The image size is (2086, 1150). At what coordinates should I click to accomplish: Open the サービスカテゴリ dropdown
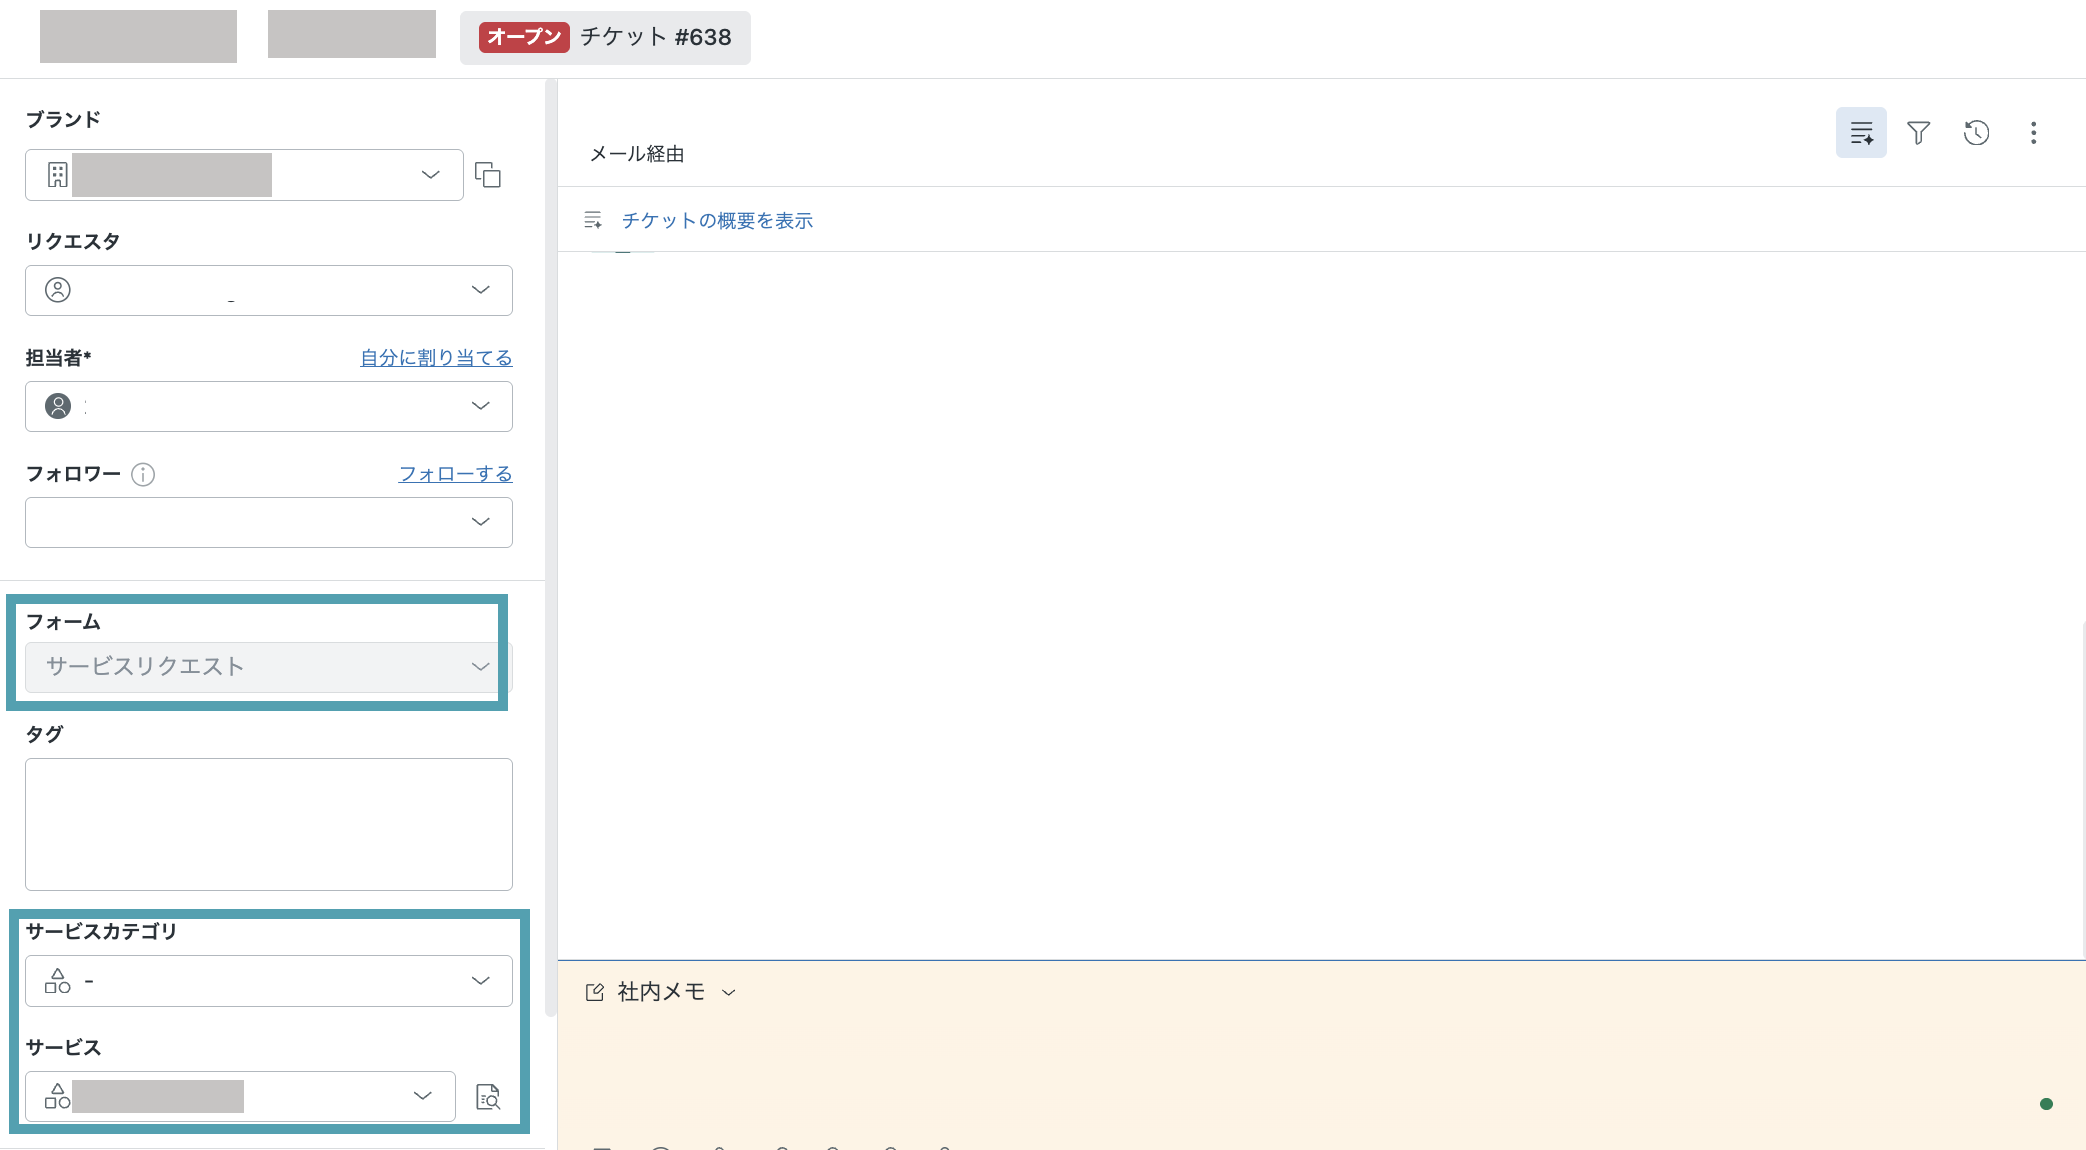pos(269,981)
